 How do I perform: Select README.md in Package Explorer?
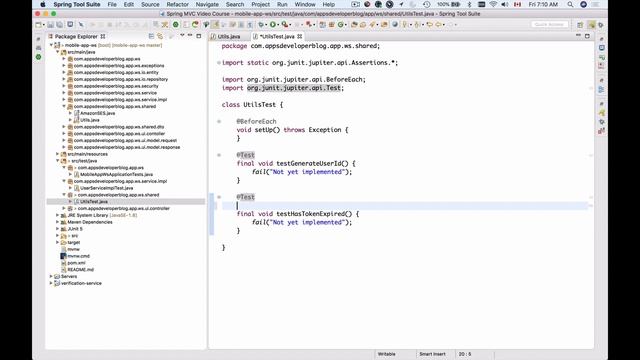[80, 270]
